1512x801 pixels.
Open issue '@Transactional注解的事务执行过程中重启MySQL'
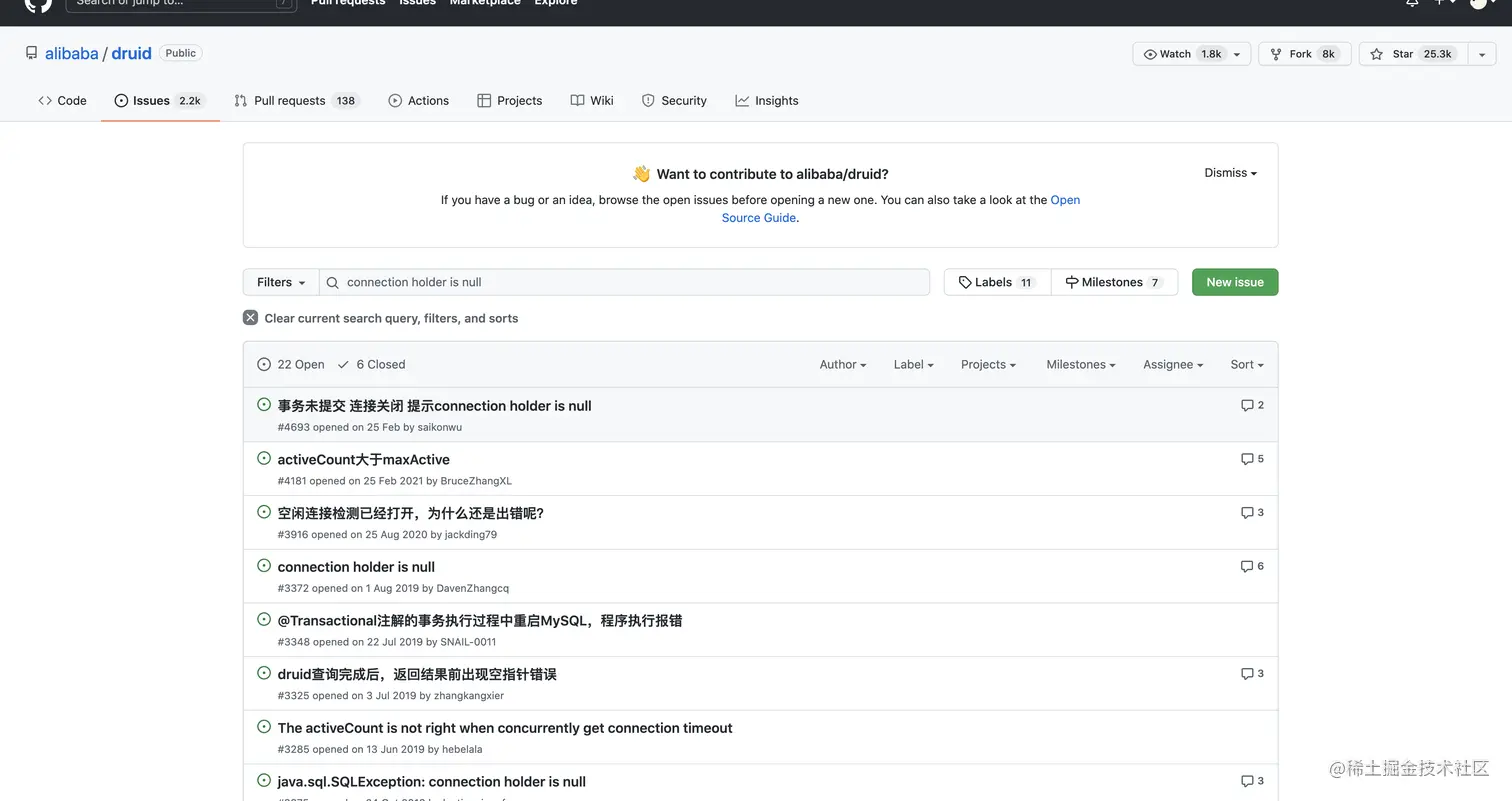tap(480, 621)
